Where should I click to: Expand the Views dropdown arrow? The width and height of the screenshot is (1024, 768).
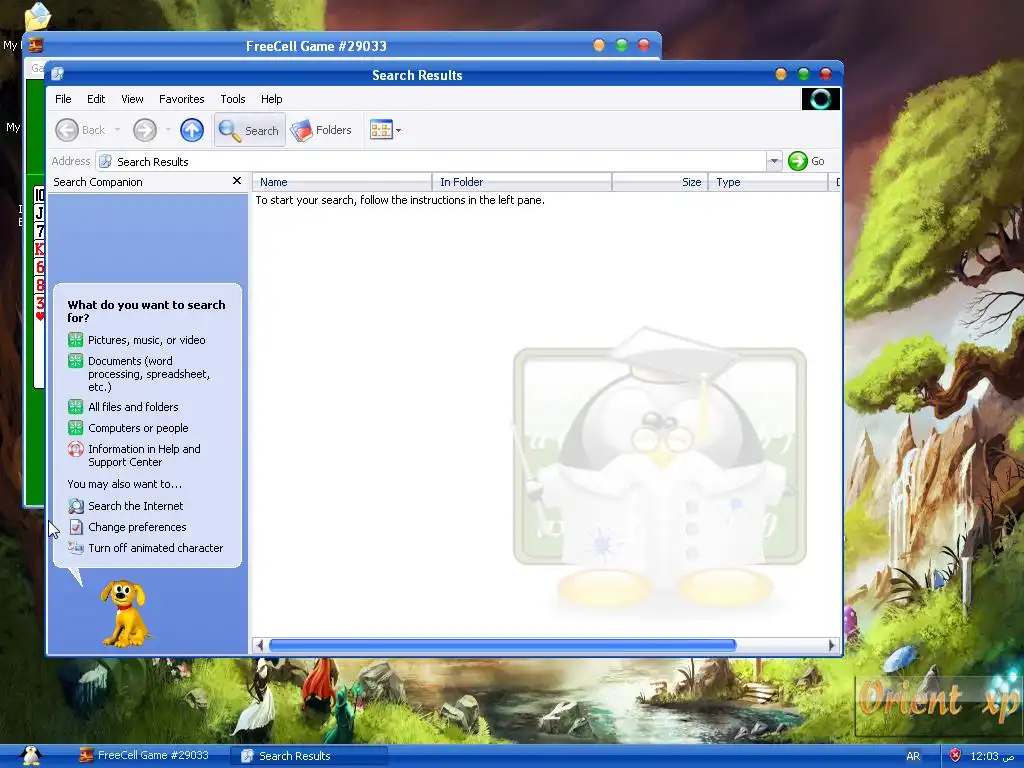[x=398, y=130]
